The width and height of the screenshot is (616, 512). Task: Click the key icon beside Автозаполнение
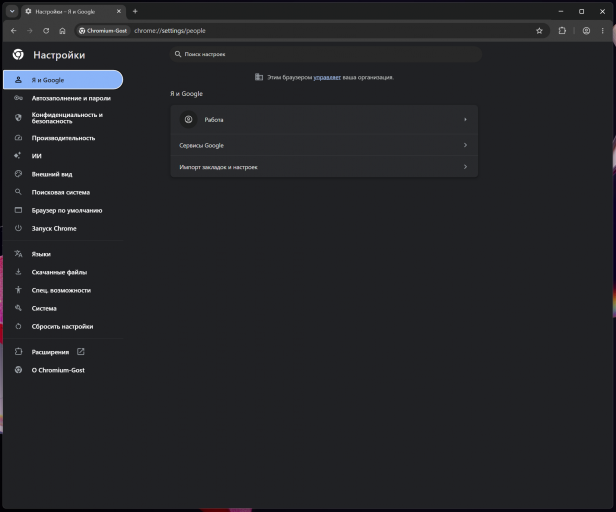(18, 98)
